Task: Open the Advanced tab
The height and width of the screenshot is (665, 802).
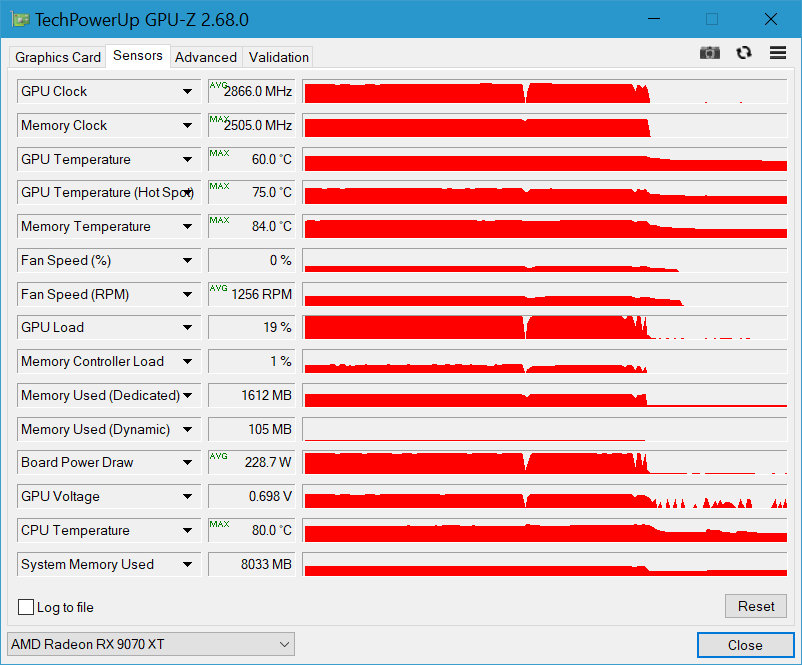Action: click(206, 57)
